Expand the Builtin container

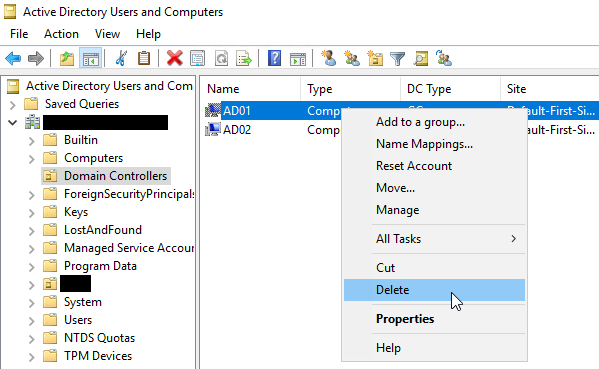[31, 141]
